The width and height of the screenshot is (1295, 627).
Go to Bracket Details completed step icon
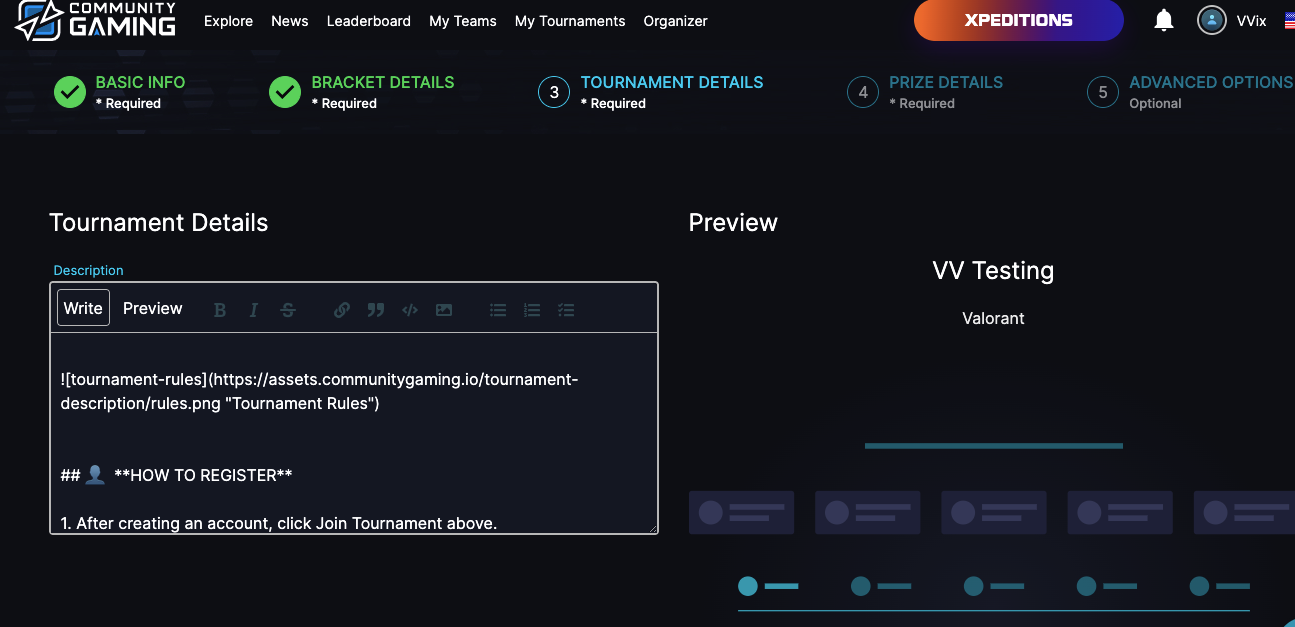(285, 92)
